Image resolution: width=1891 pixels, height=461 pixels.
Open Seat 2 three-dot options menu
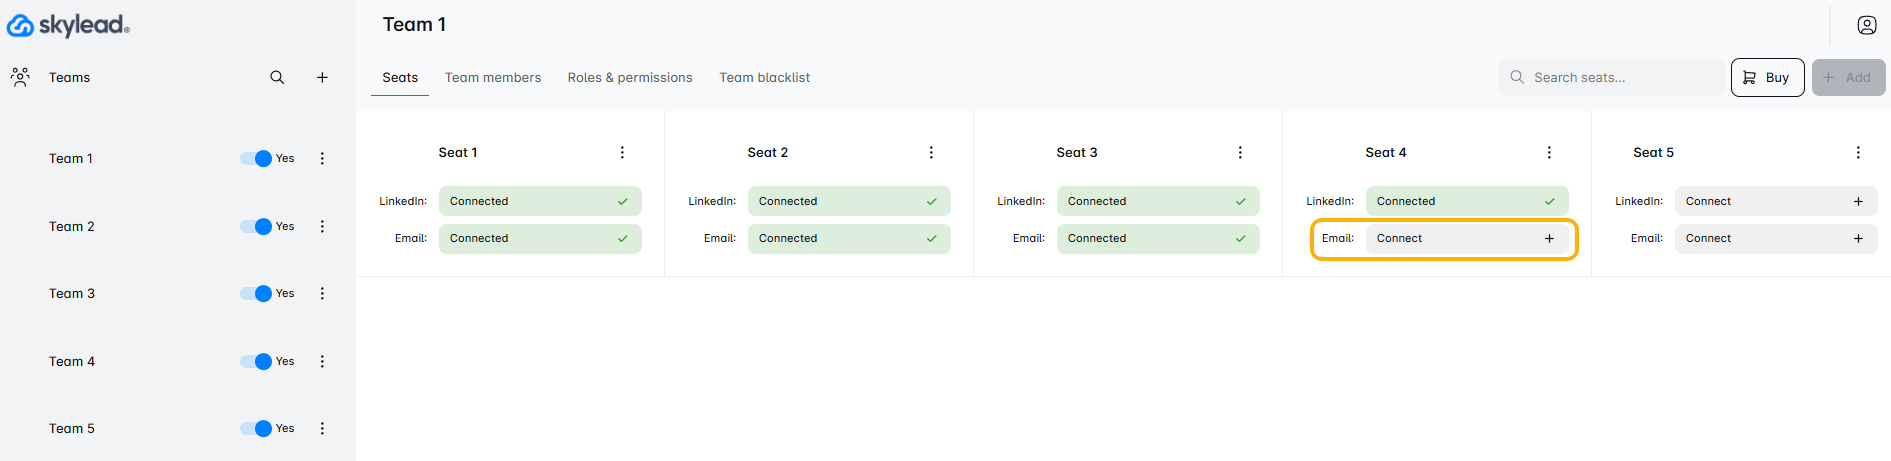coord(931,152)
